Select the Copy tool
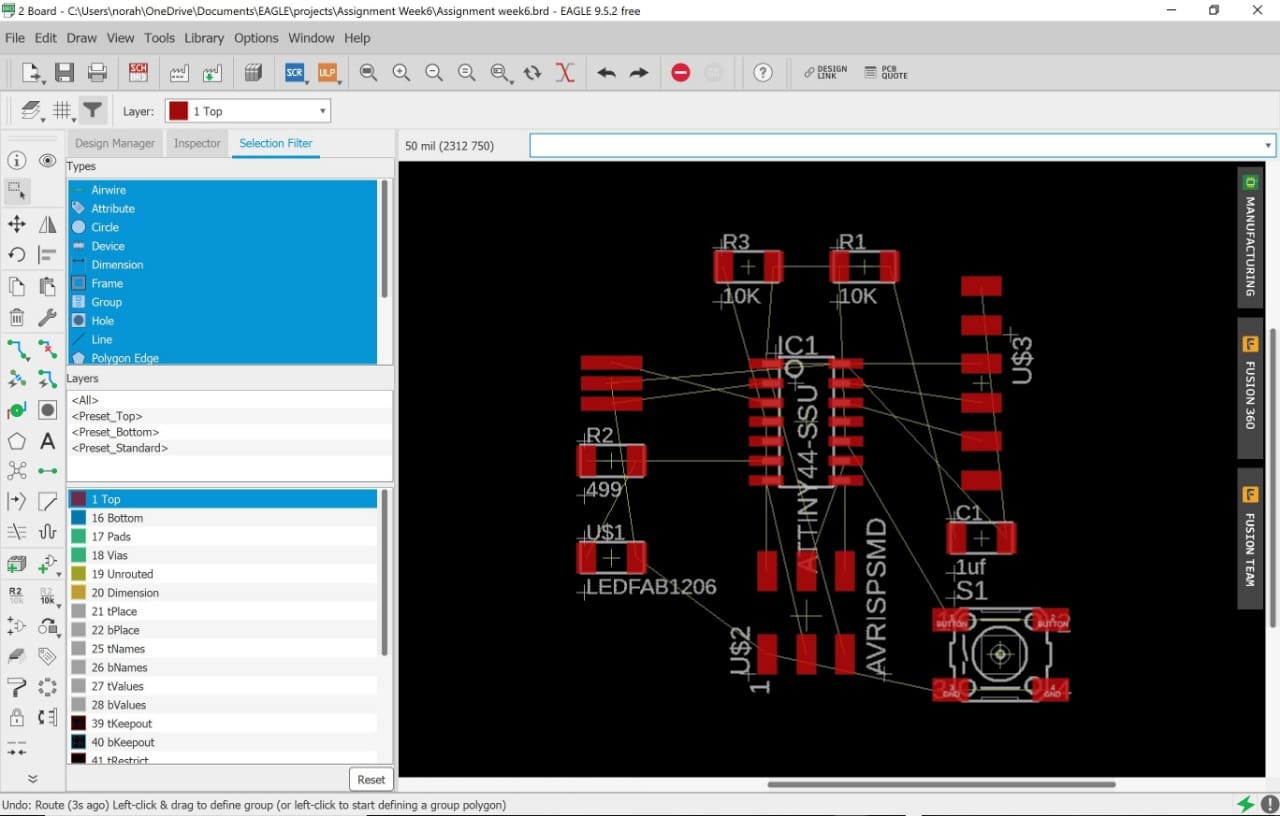The image size is (1280, 816). point(17,287)
